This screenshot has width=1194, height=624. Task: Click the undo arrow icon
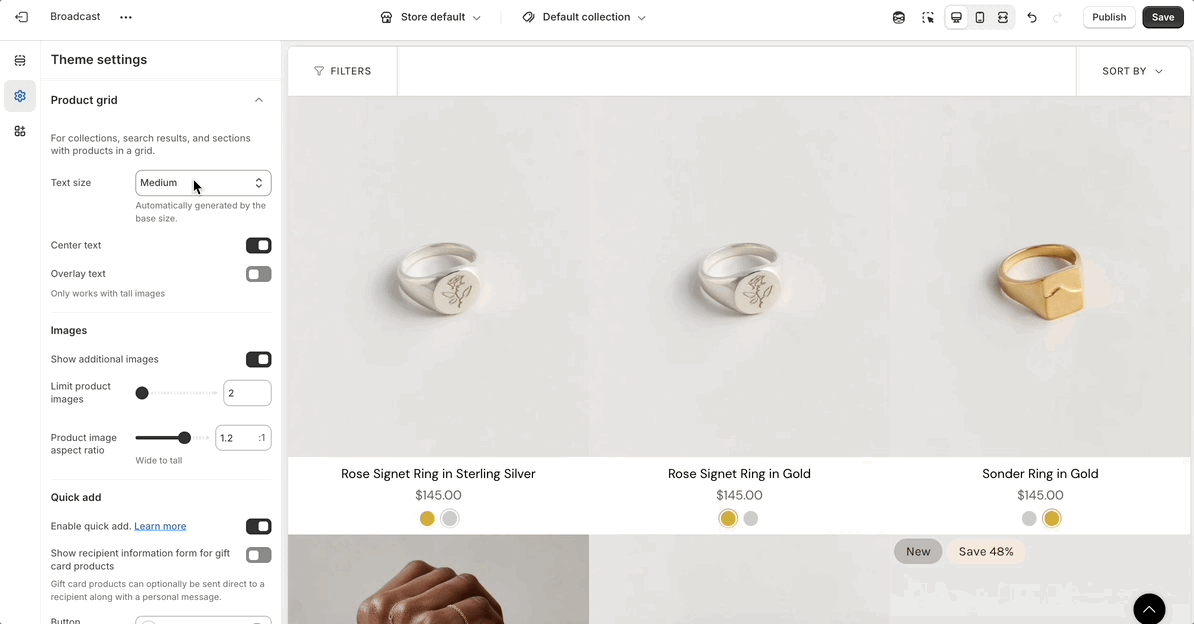pyautogui.click(x=1032, y=17)
